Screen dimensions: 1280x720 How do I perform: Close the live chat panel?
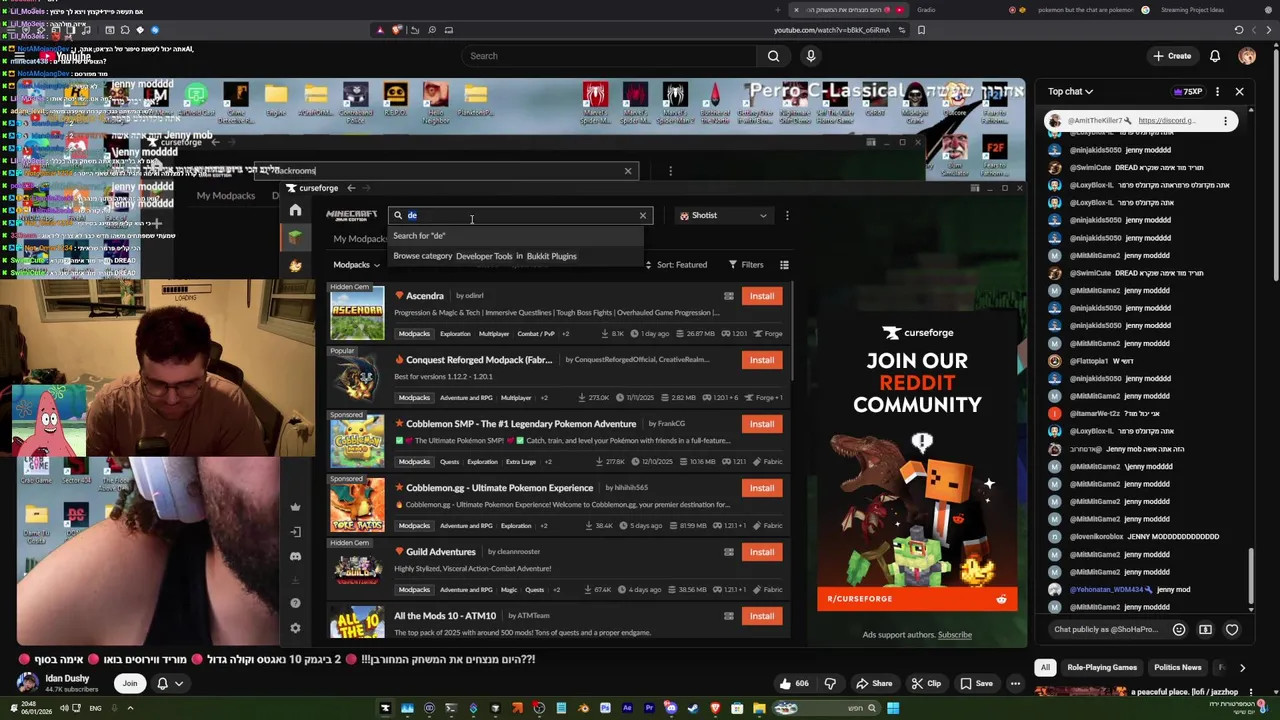1239,92
